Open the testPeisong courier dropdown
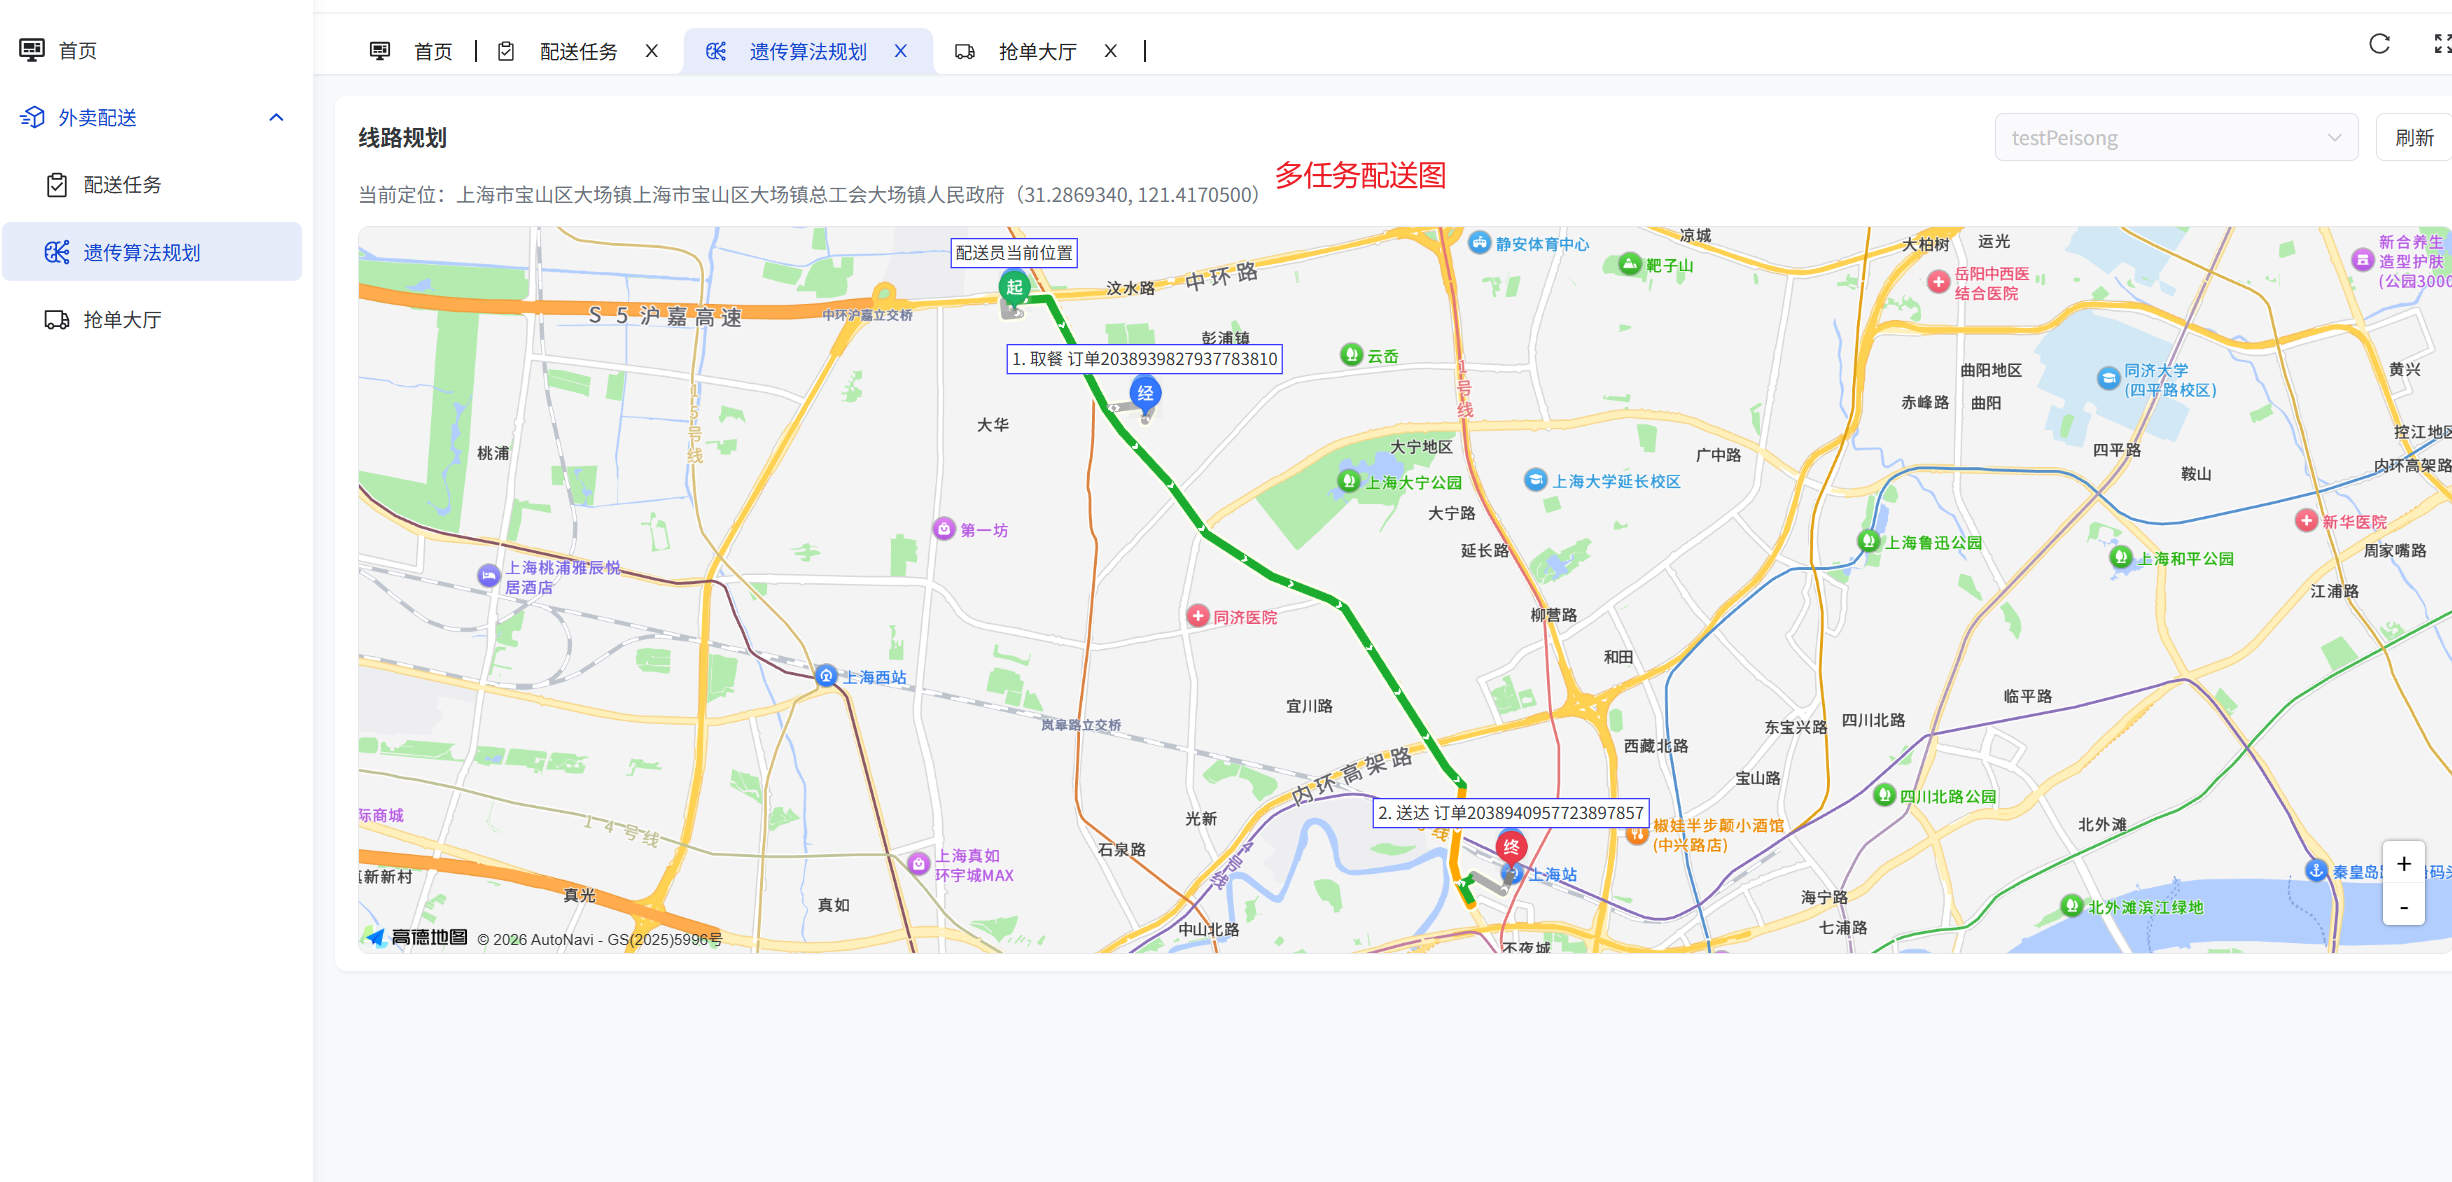The height and width of the screenshot is (1182, 2452). tap(2175, 138)
